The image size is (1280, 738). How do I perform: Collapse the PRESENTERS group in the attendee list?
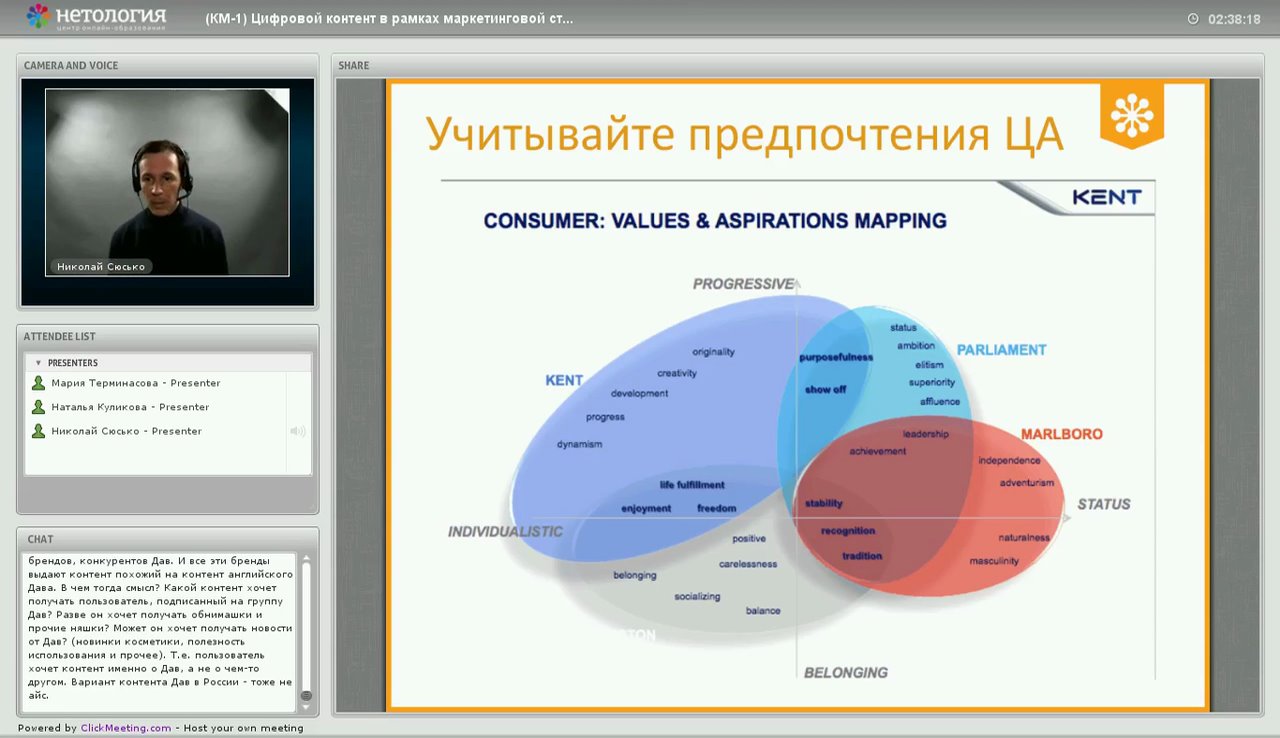coord(37,362)
